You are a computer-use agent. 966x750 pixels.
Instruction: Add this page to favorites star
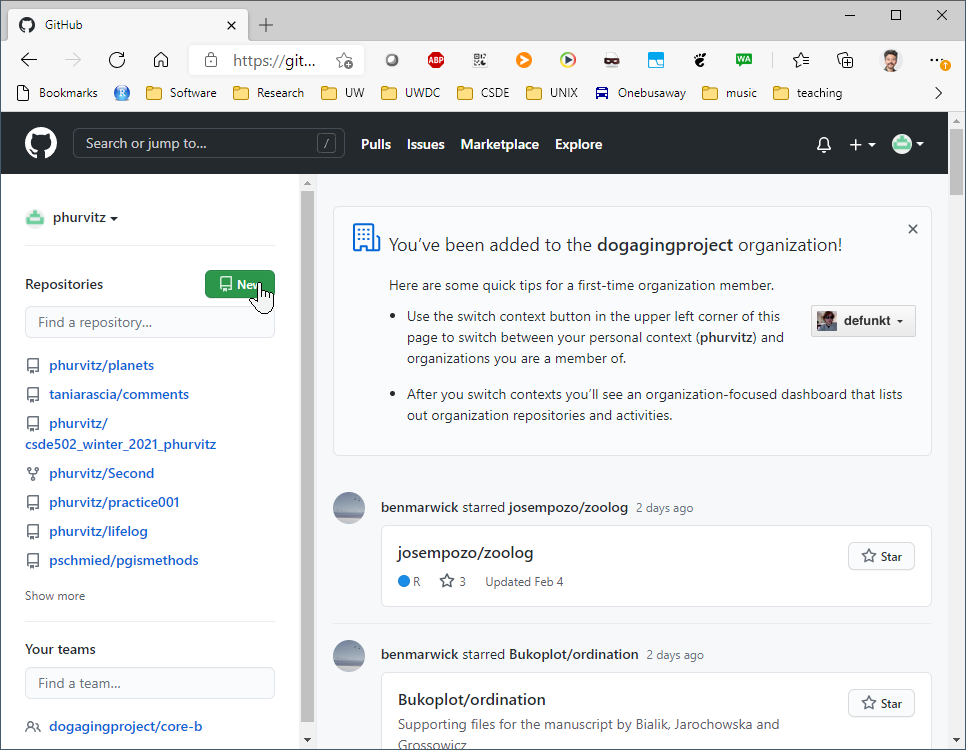344,60
